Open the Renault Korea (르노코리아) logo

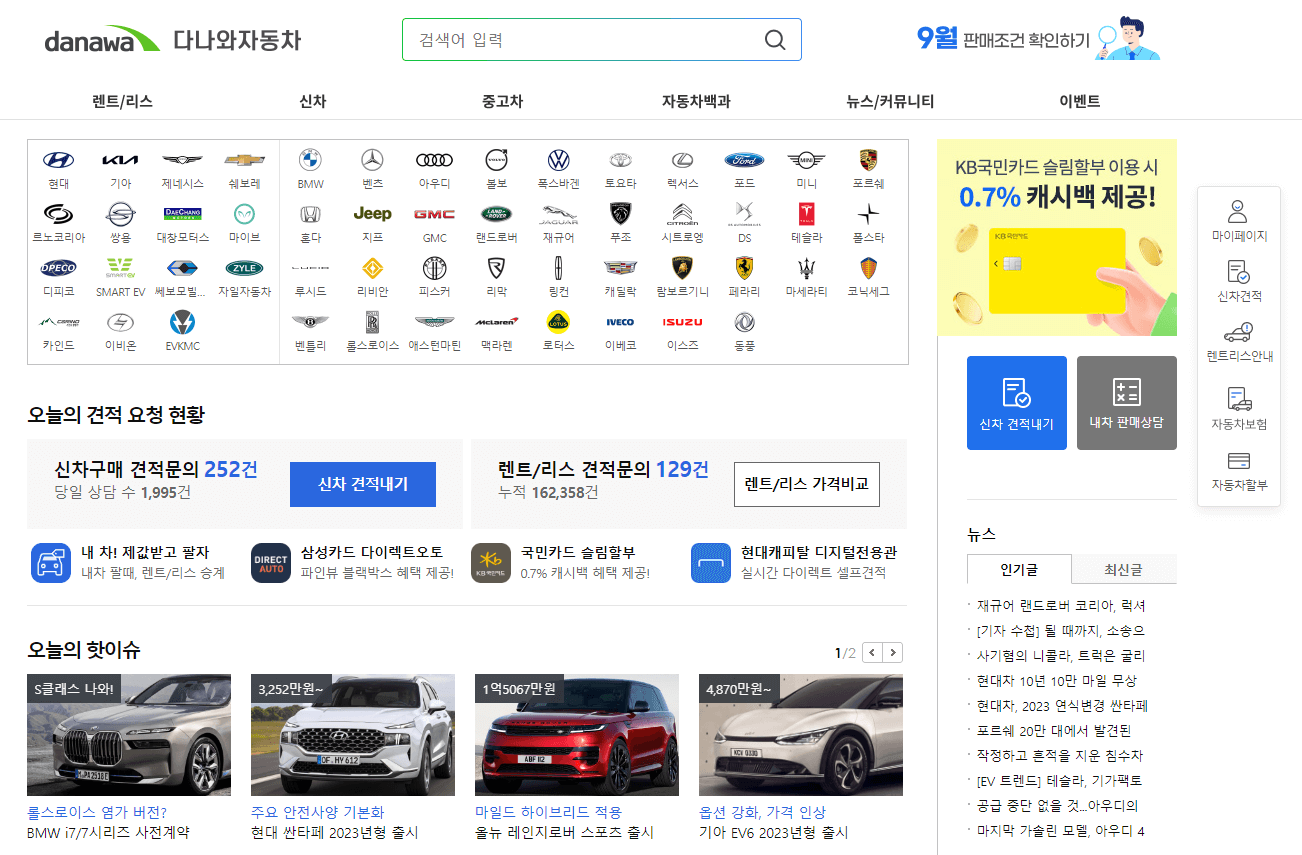(x=58, y=214)
